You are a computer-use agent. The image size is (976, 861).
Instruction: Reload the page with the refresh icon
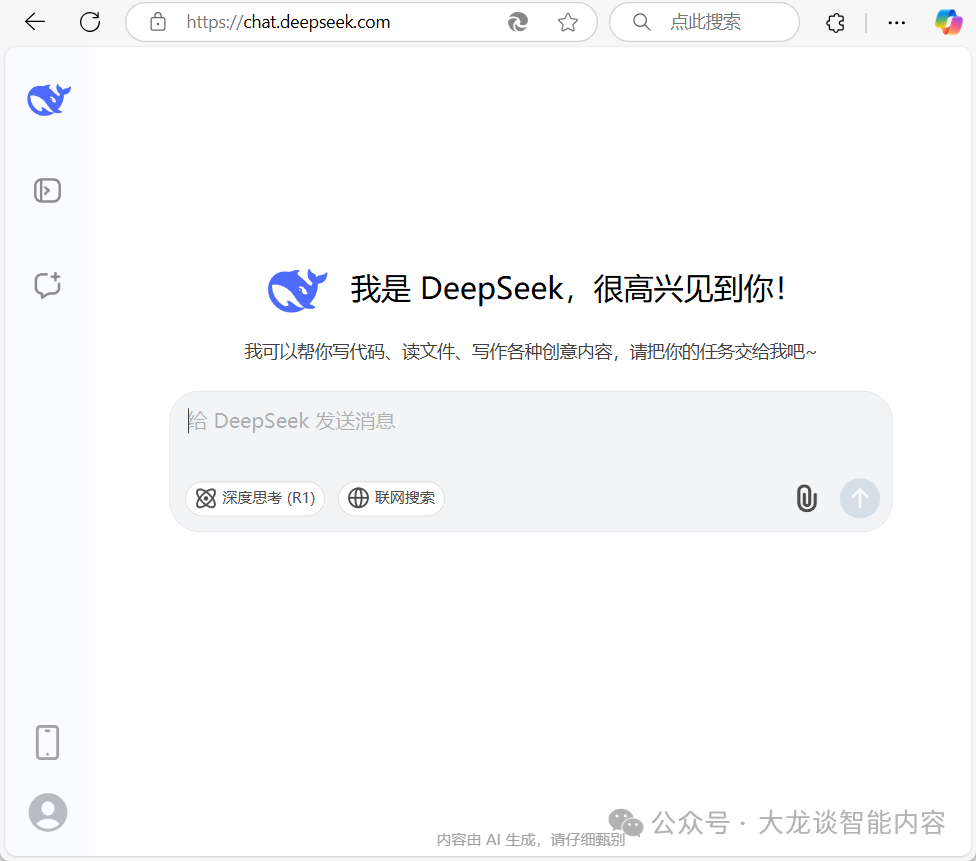[x=90, y=22]
